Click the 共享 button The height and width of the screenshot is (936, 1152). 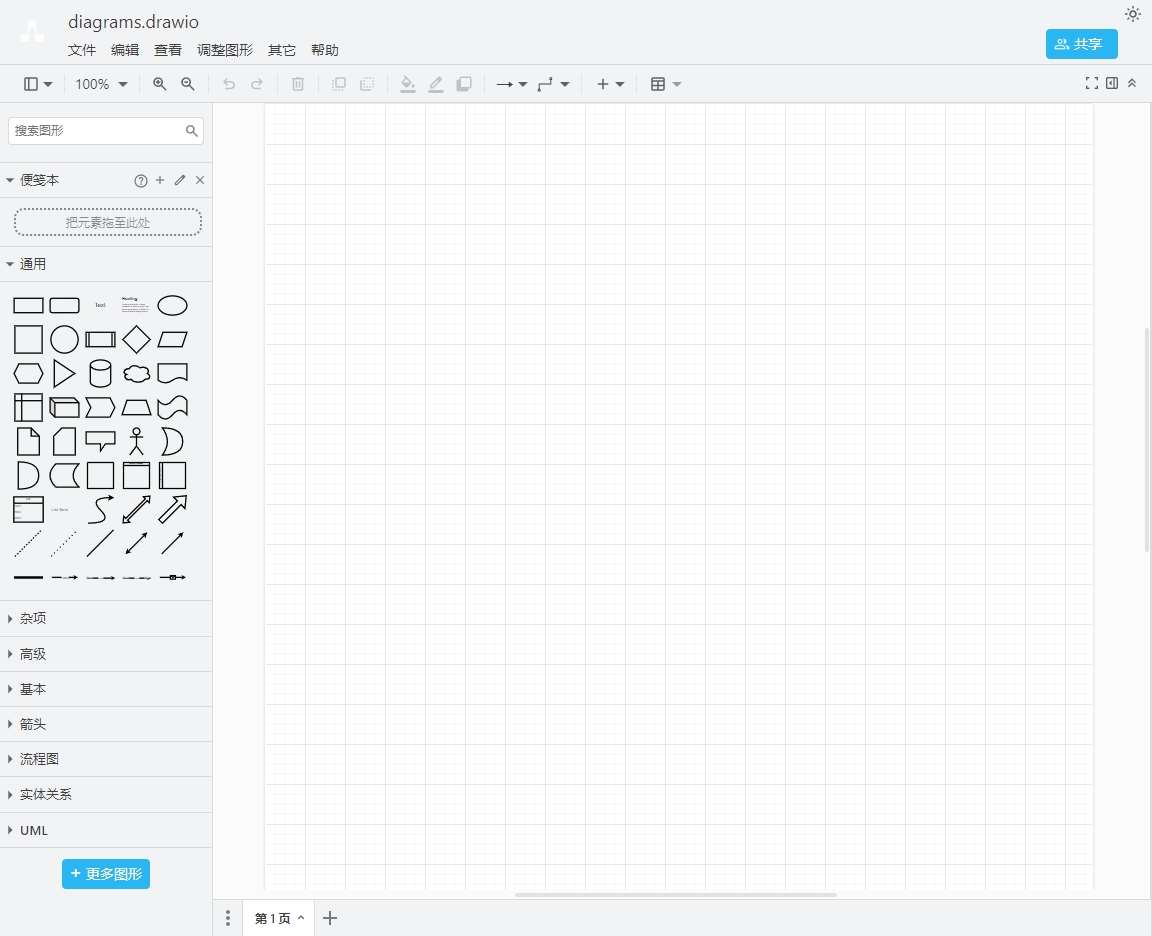coord(1081,44)
